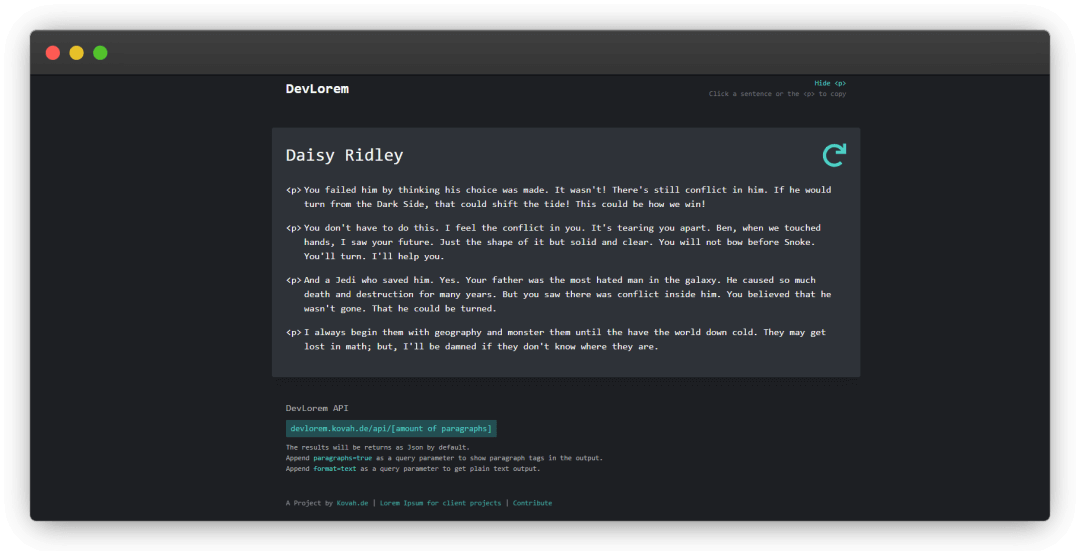
Task: Click the green maximize window button
Action: [101, 53]
